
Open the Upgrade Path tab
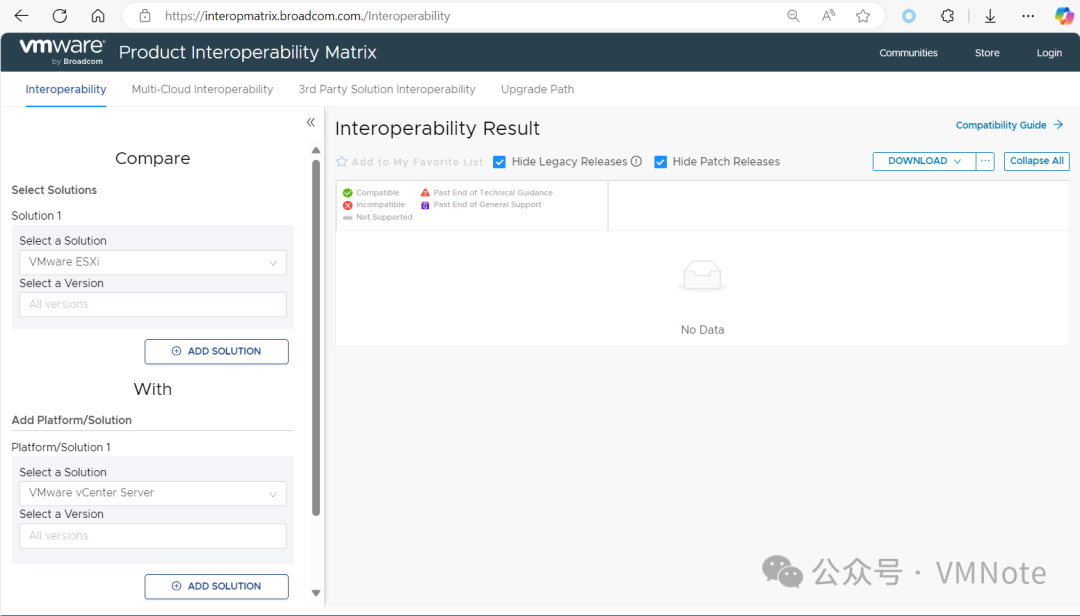pos(537,89)
